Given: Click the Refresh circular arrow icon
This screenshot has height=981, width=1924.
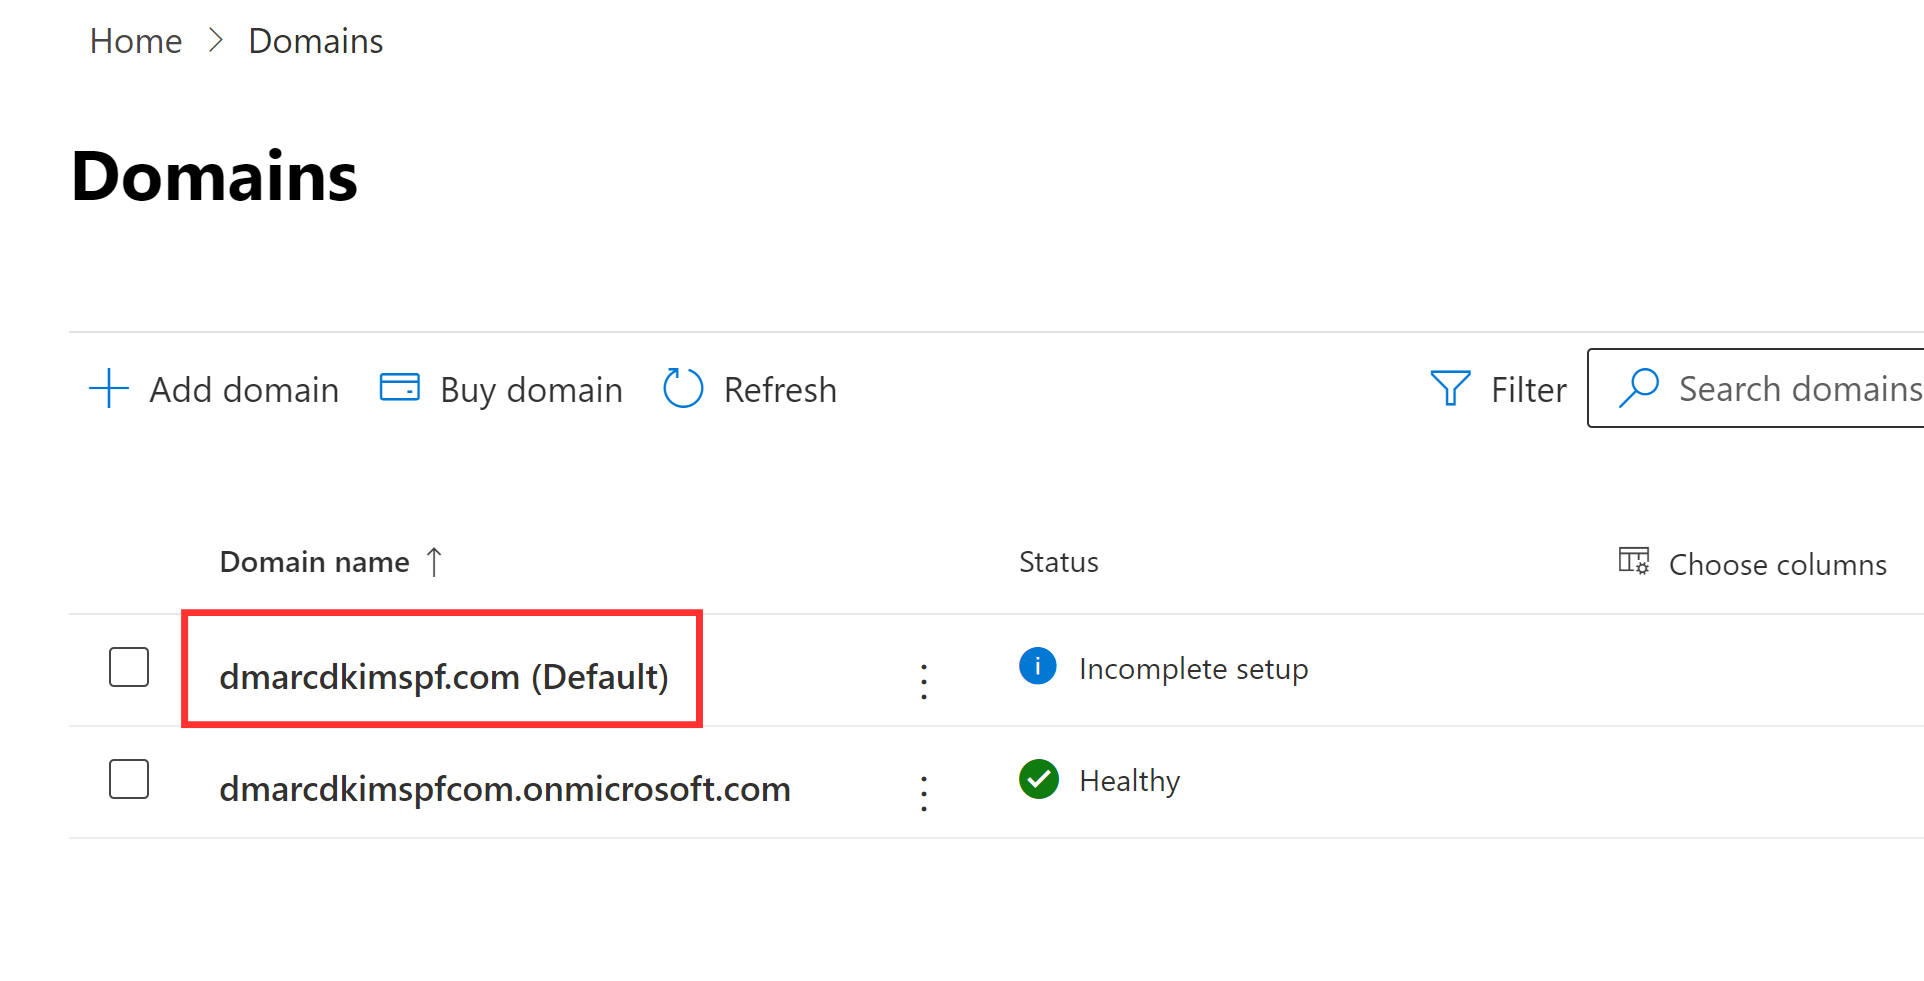Looking at the screenshot, I should tap(684, 388).
